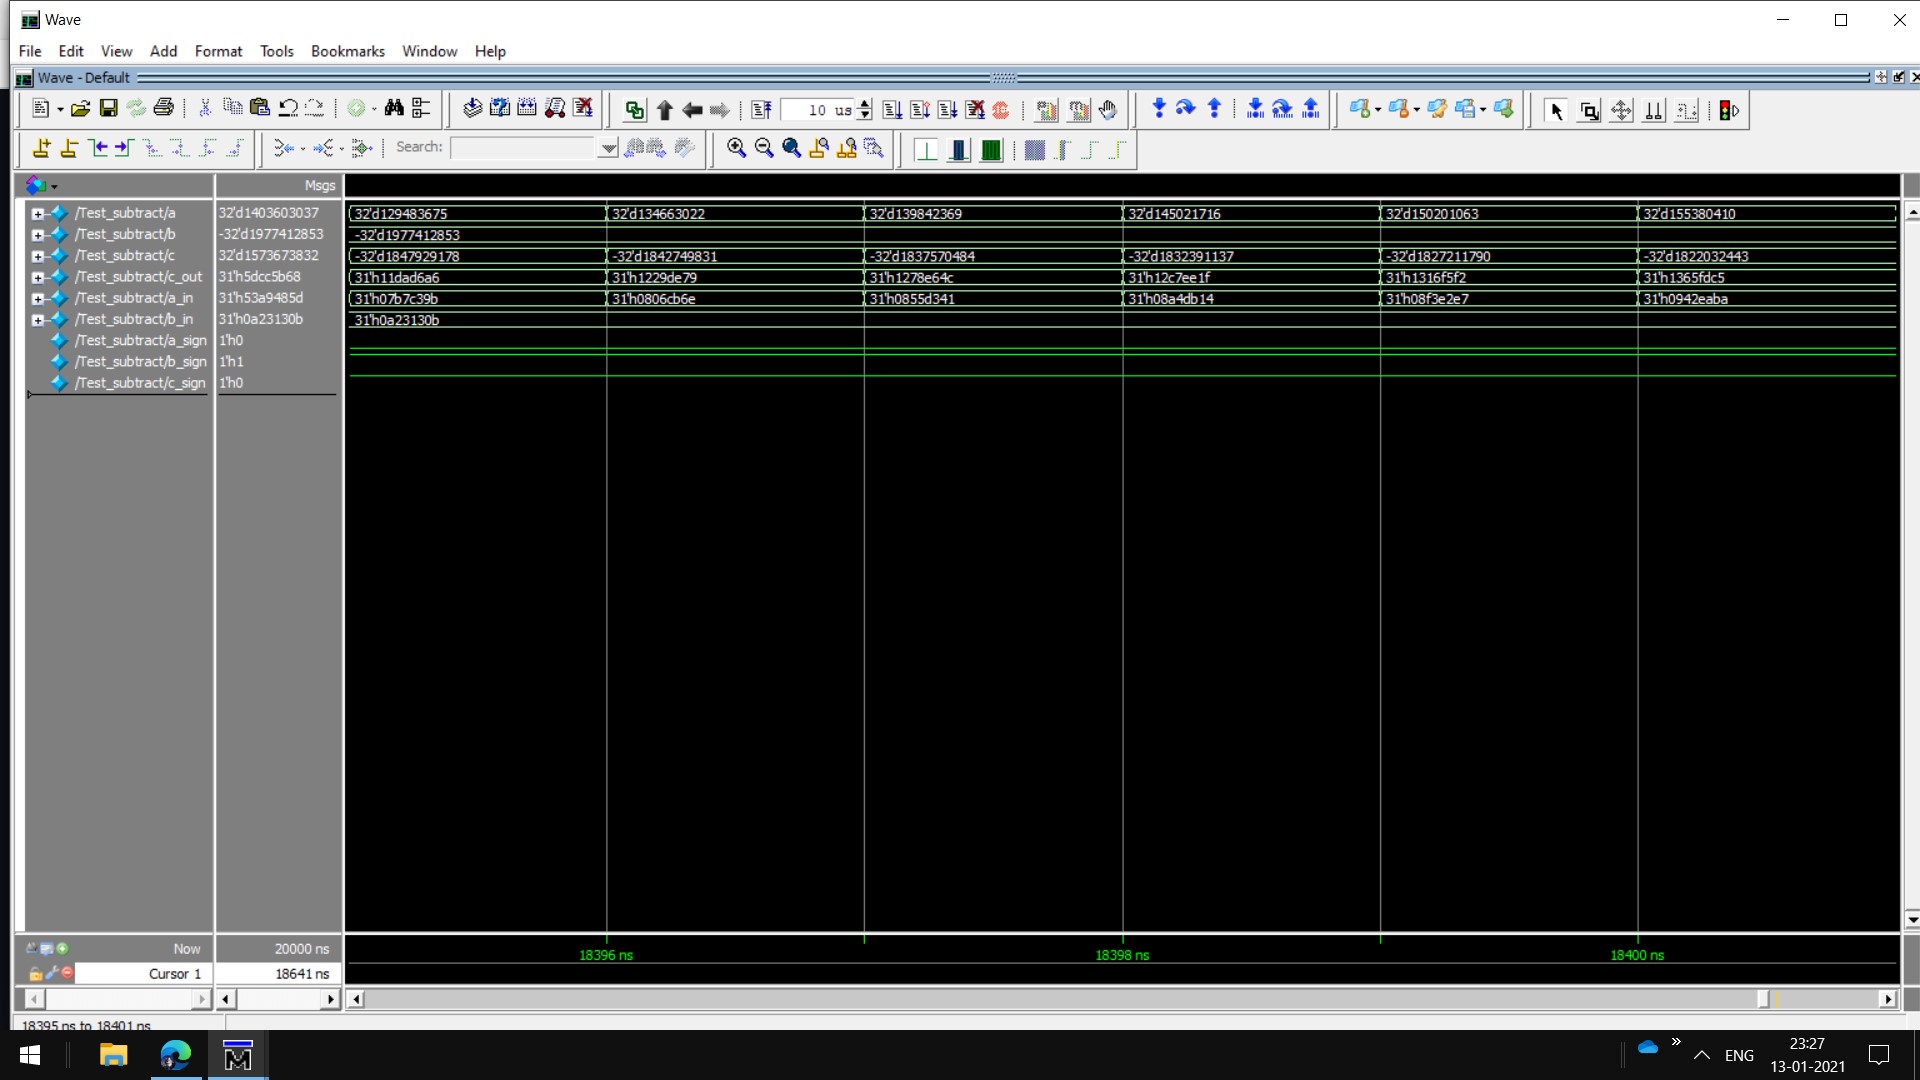Open the Format menu
The width and height of the screenshot is (1920, 1080).
(218, 51)
